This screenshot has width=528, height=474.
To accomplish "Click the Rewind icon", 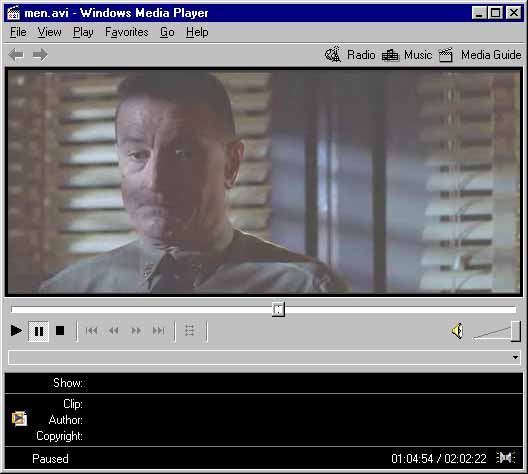I will 114,331.
